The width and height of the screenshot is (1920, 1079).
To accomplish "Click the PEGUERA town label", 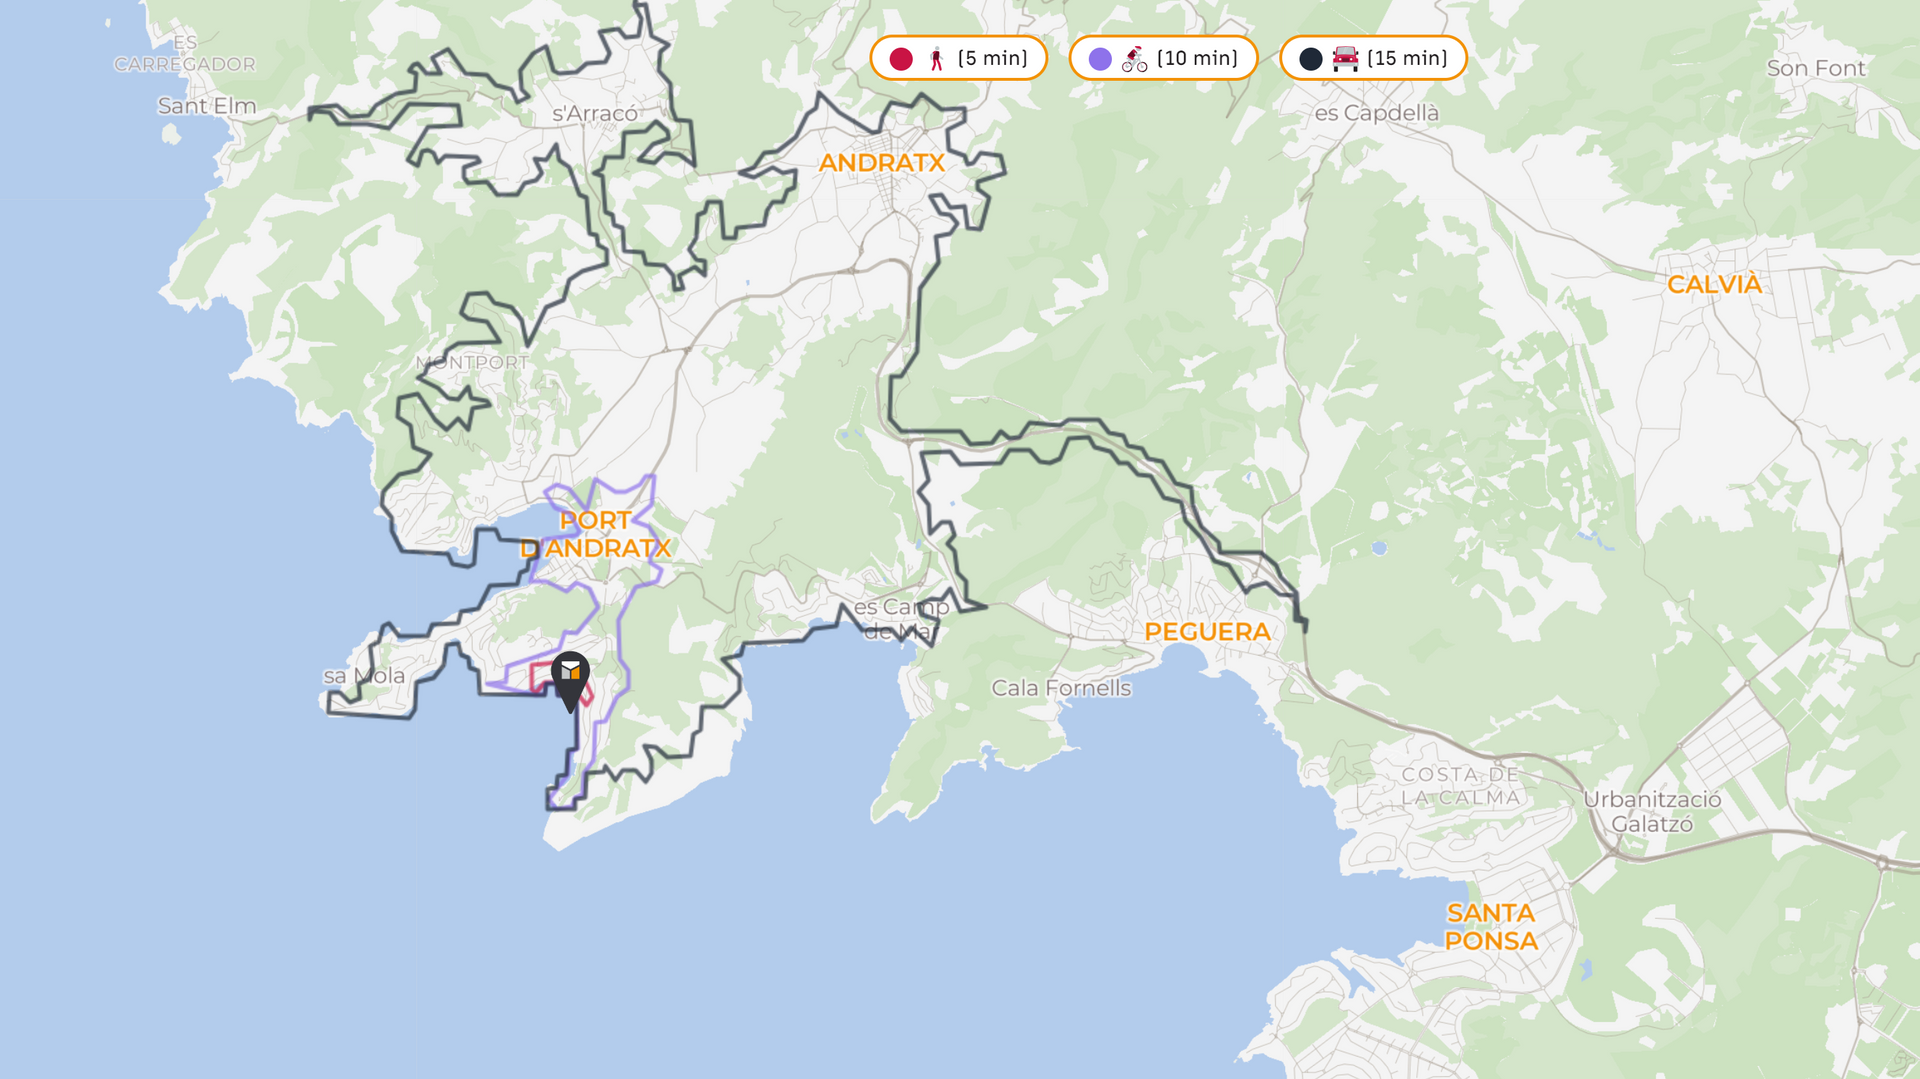I will [x=1207, y=632].
